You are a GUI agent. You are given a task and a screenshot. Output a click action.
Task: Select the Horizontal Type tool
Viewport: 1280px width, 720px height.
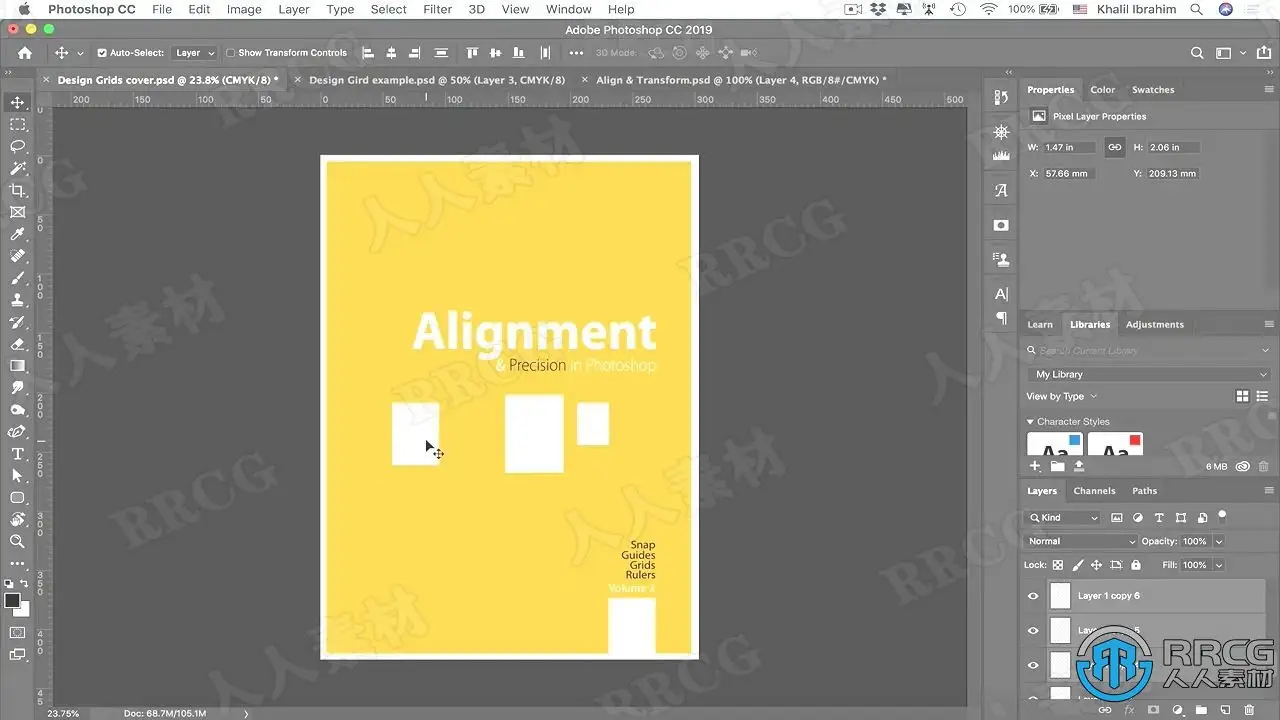coord(17,454)
